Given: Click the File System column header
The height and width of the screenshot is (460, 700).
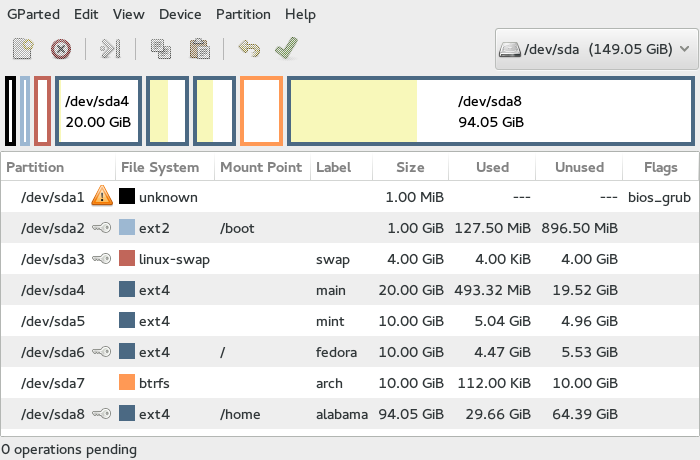Looking at the screenshot, I should tap(160, 167).
